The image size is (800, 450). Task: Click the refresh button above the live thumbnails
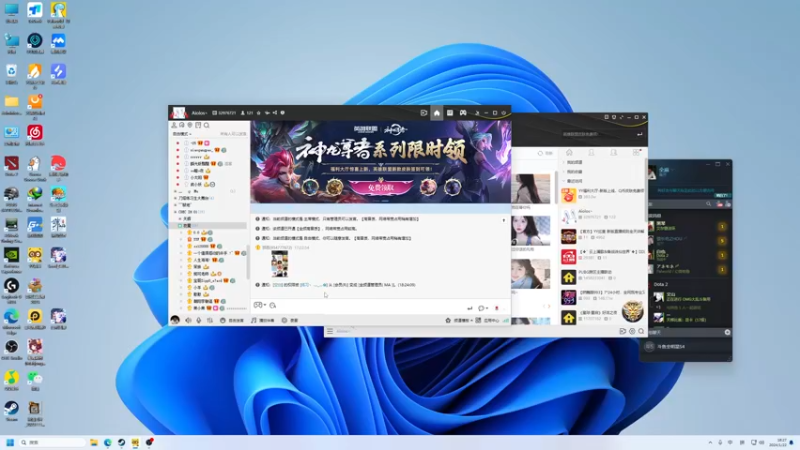click(545, 153)
